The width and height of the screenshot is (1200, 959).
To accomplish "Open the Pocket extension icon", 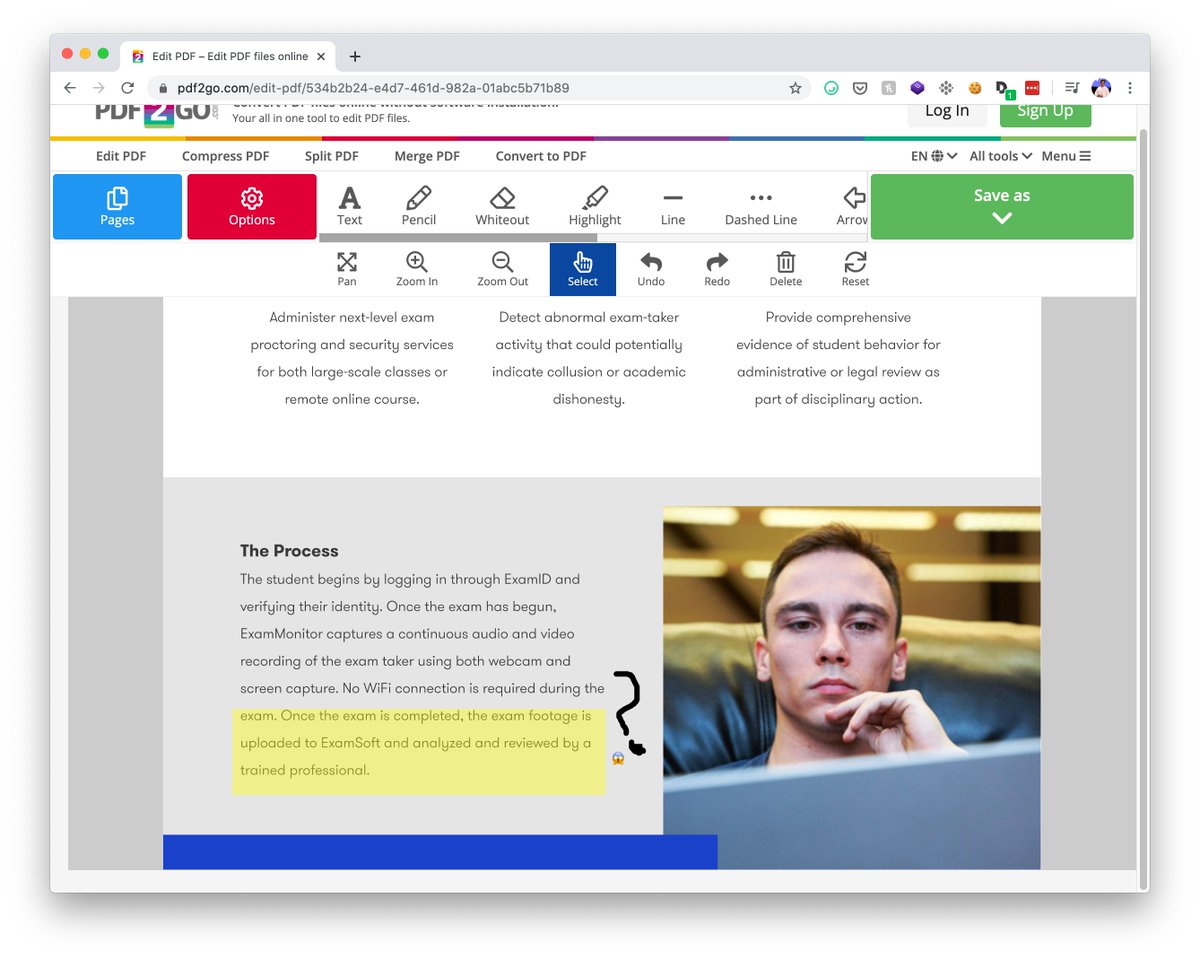I will (x=859, y=88).
